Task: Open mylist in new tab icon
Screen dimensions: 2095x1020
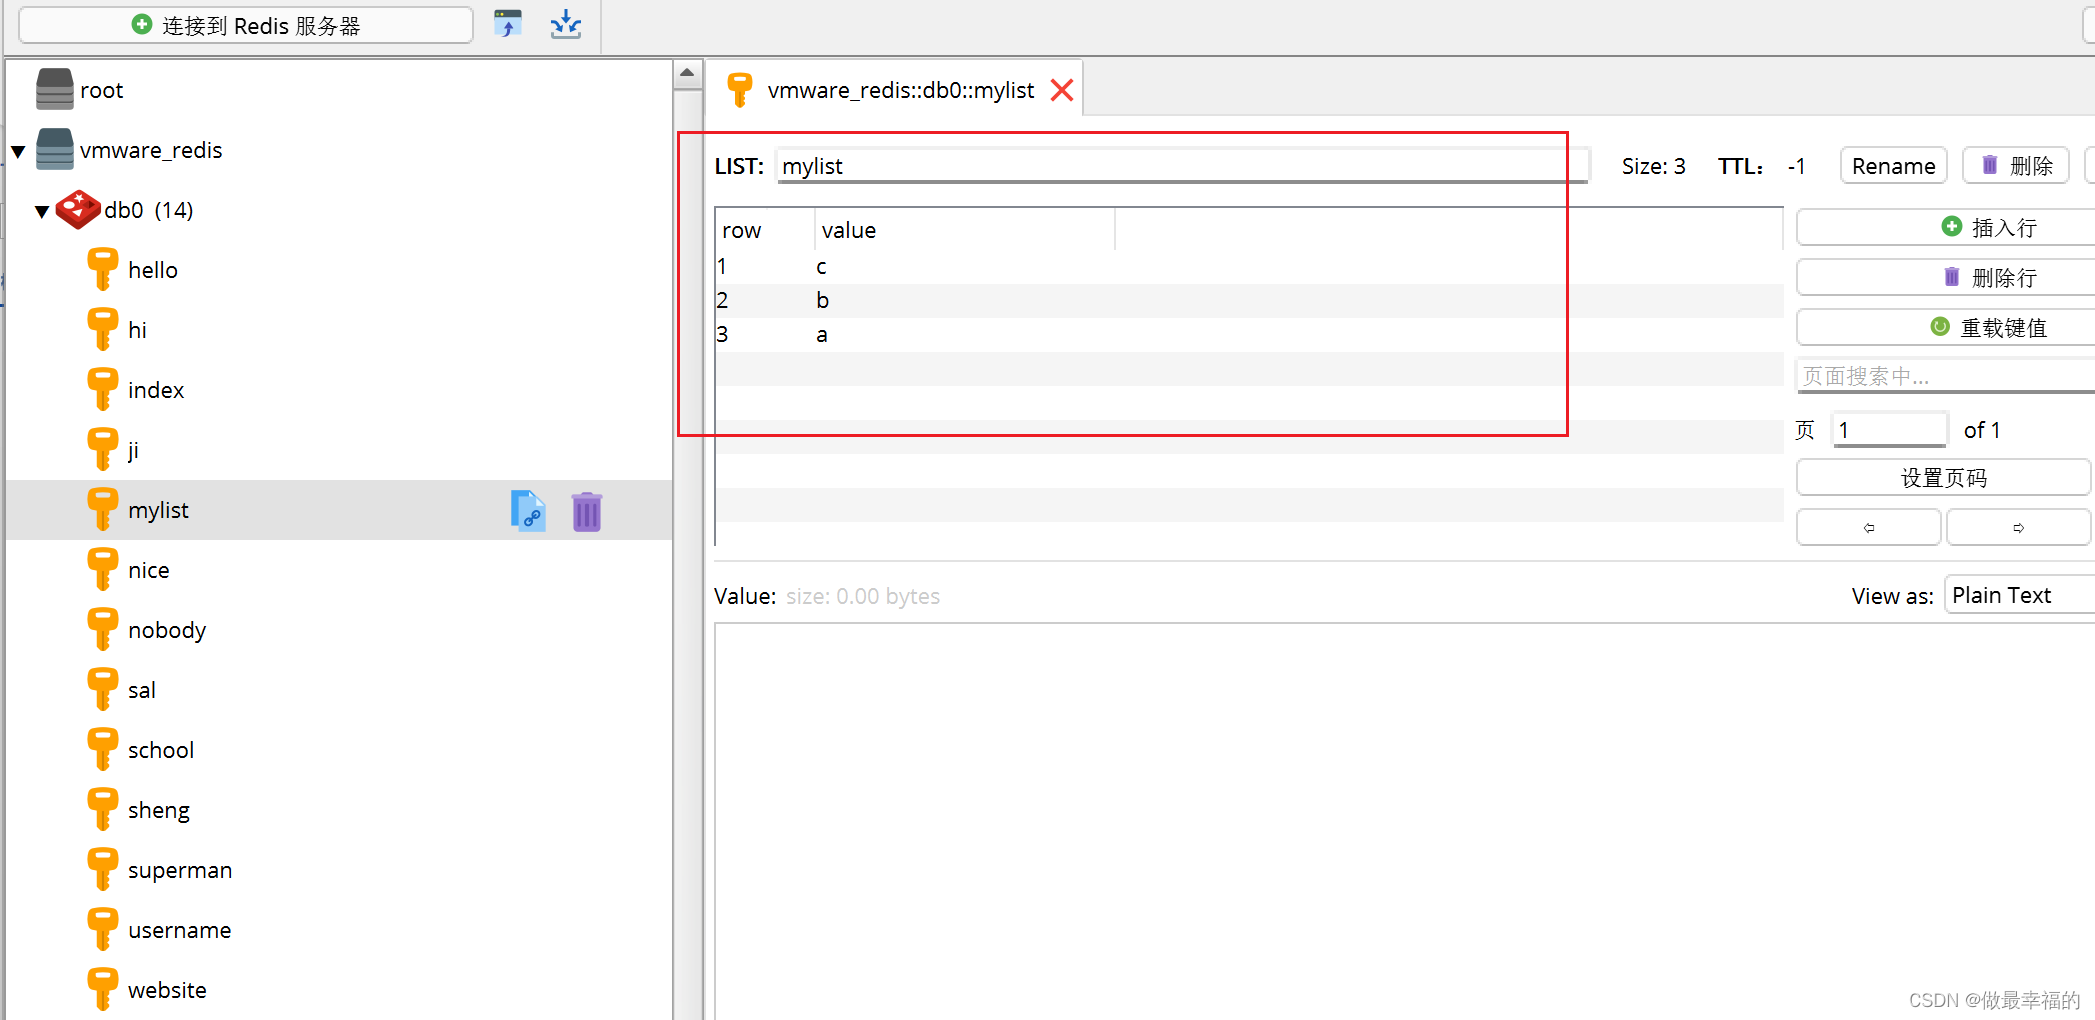Action: coord(528,511)
